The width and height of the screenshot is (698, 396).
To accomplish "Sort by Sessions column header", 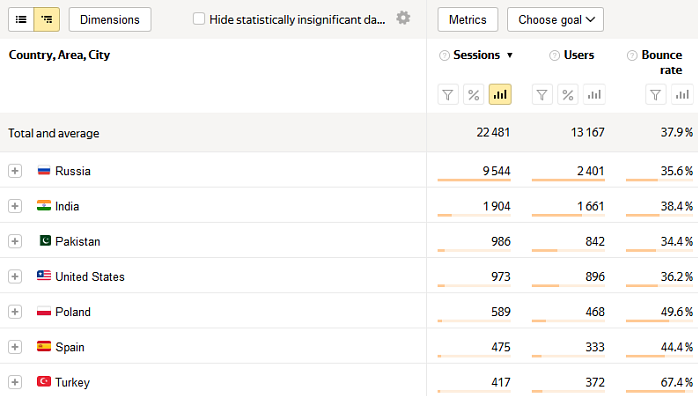I will click(x=477, y=55).
